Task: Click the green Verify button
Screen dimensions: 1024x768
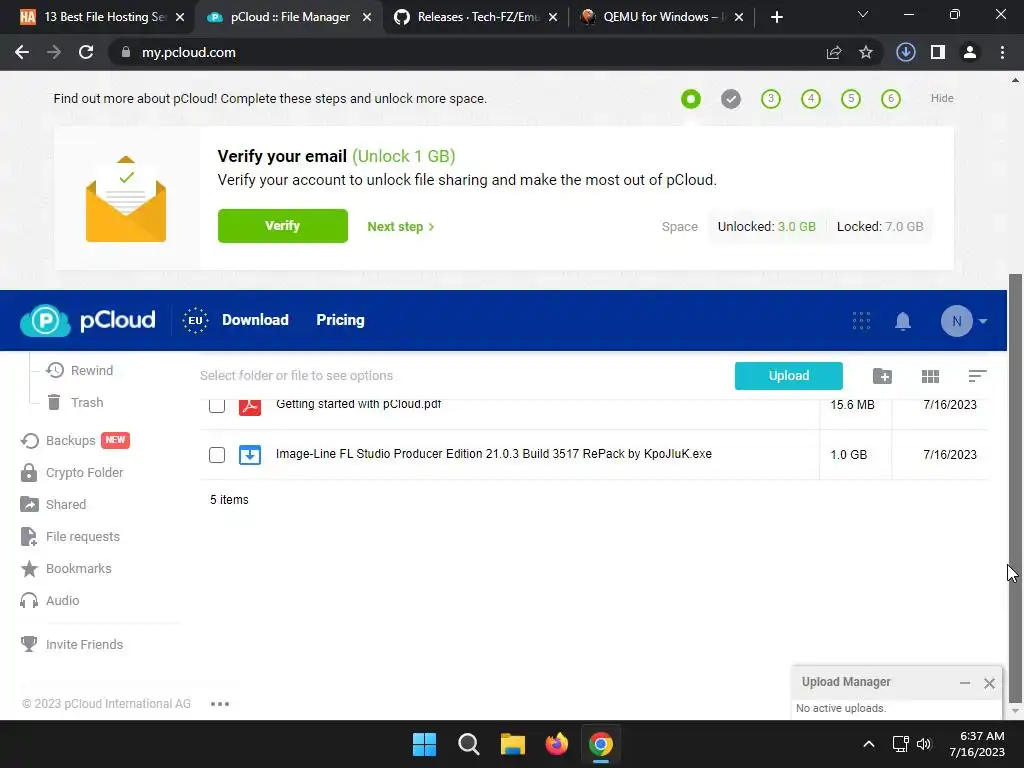Action: point(283,226)
